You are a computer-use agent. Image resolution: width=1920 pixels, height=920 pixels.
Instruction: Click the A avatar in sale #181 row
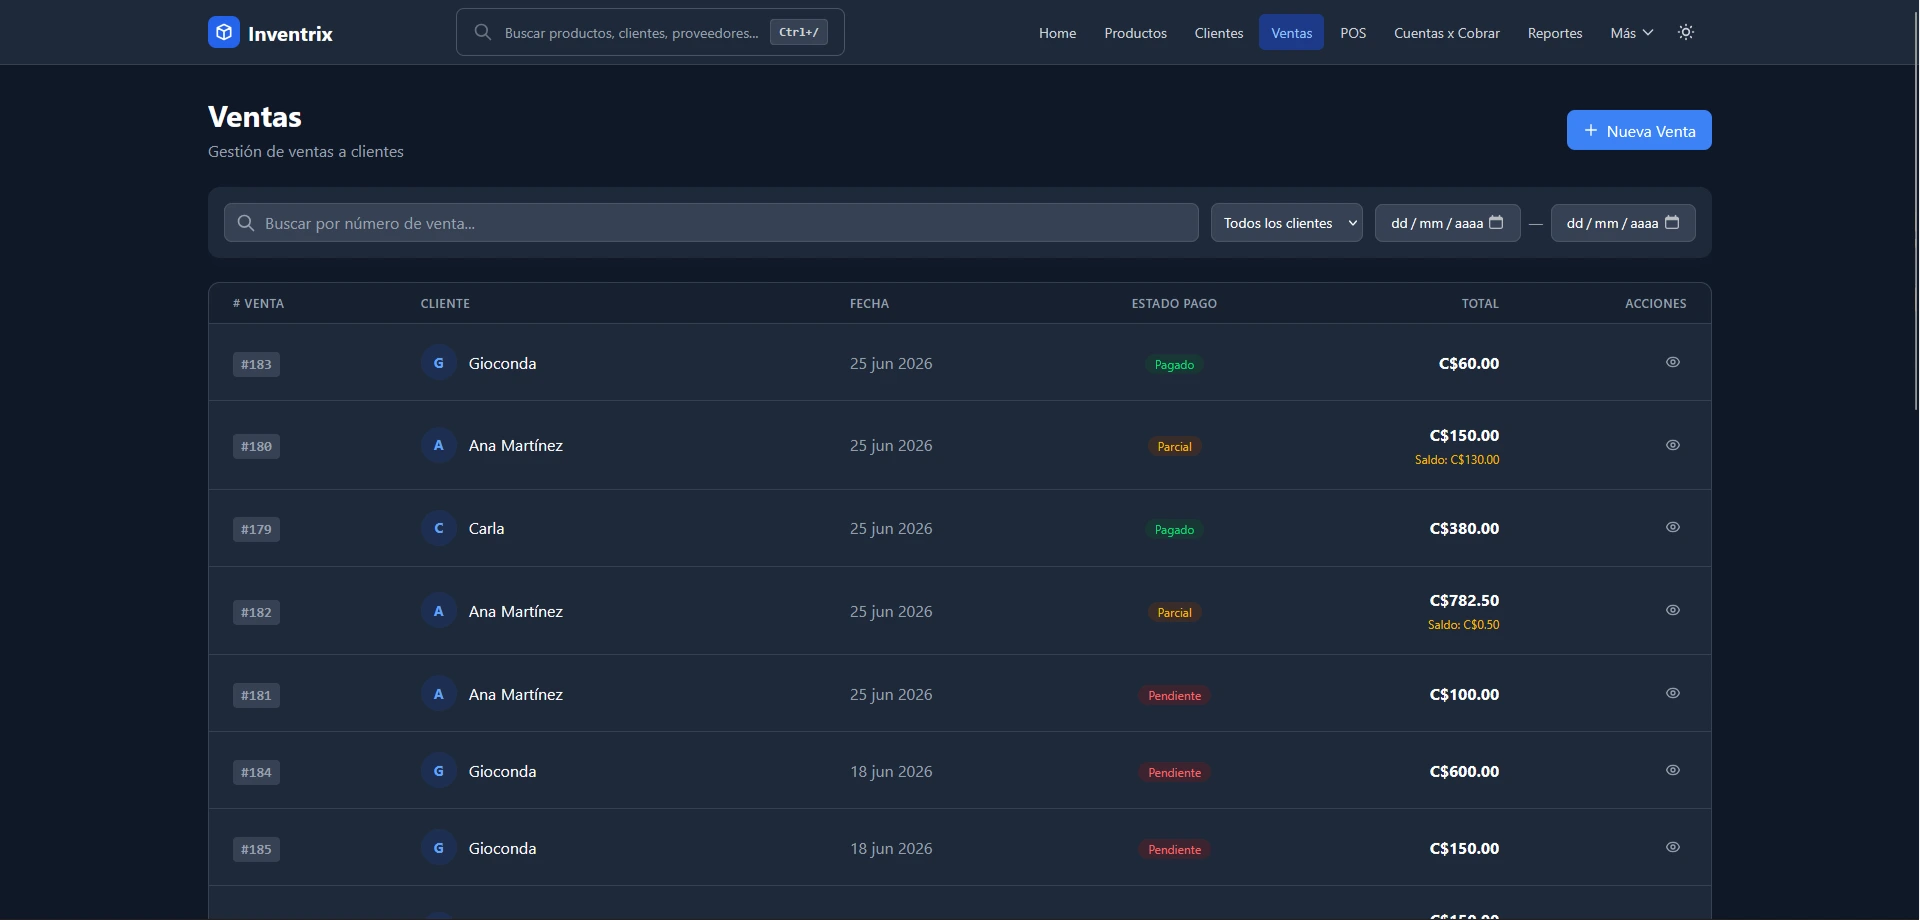tap(439, 694)
